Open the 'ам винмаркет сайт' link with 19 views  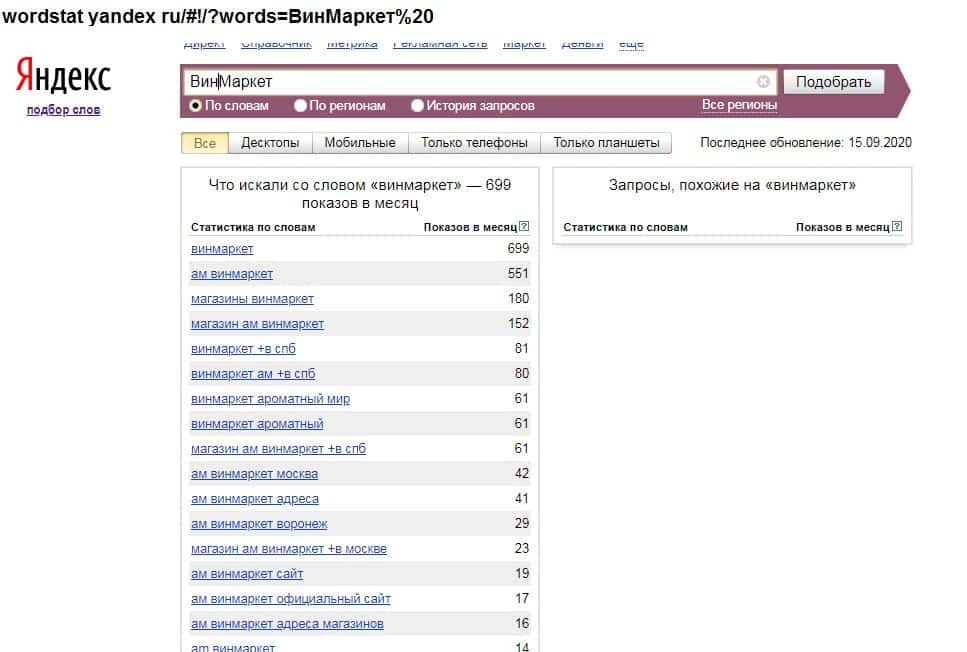pyautogui.click(x=247, y=574)
